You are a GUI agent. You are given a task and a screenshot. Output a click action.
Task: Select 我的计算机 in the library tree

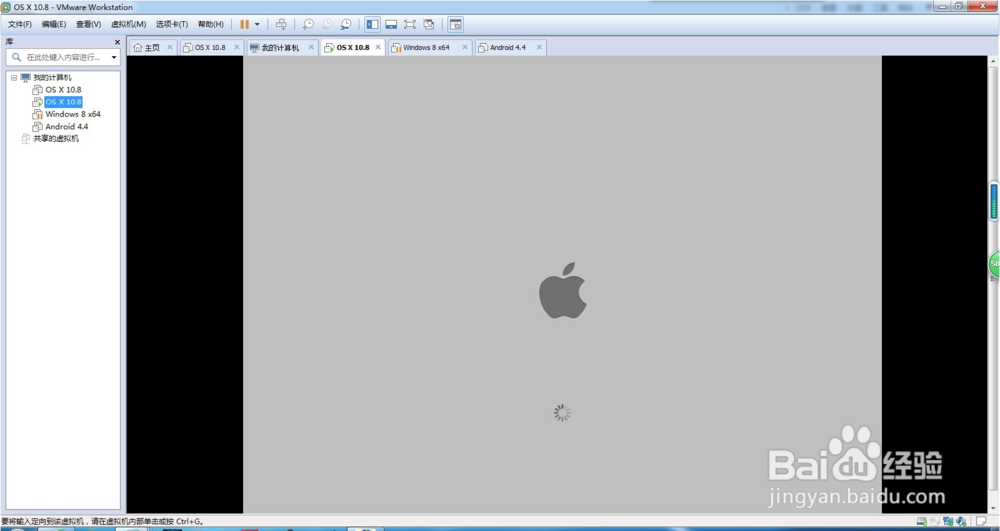coord(52,78)
